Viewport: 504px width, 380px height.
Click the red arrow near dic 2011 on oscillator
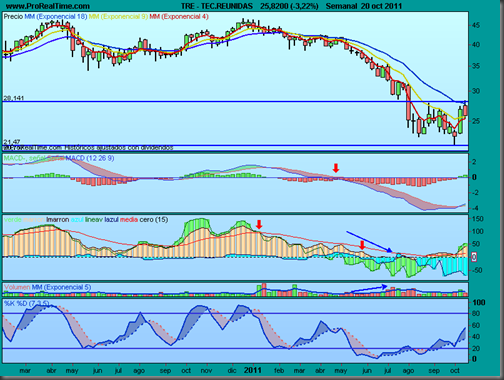tap(259, 225)
